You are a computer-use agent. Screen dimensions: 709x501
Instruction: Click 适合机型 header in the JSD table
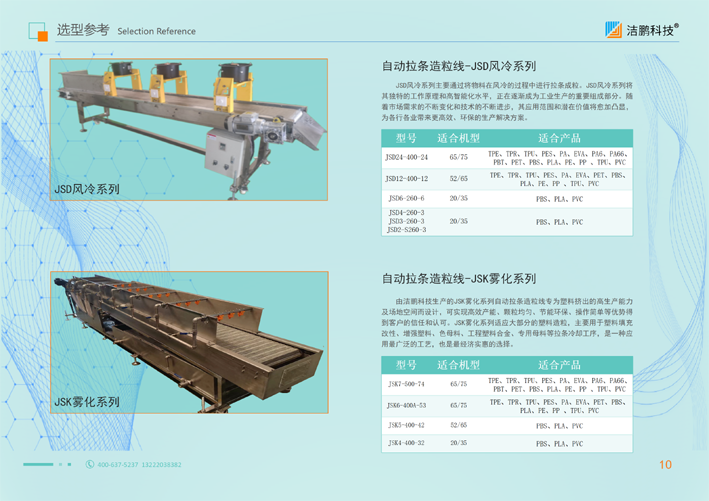(x=458, y=138)
